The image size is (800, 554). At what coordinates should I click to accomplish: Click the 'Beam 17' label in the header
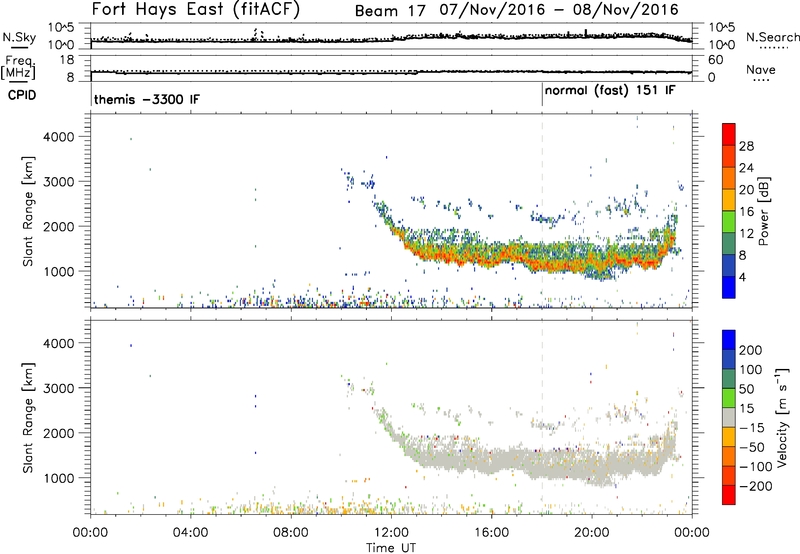tap(390, 11)
